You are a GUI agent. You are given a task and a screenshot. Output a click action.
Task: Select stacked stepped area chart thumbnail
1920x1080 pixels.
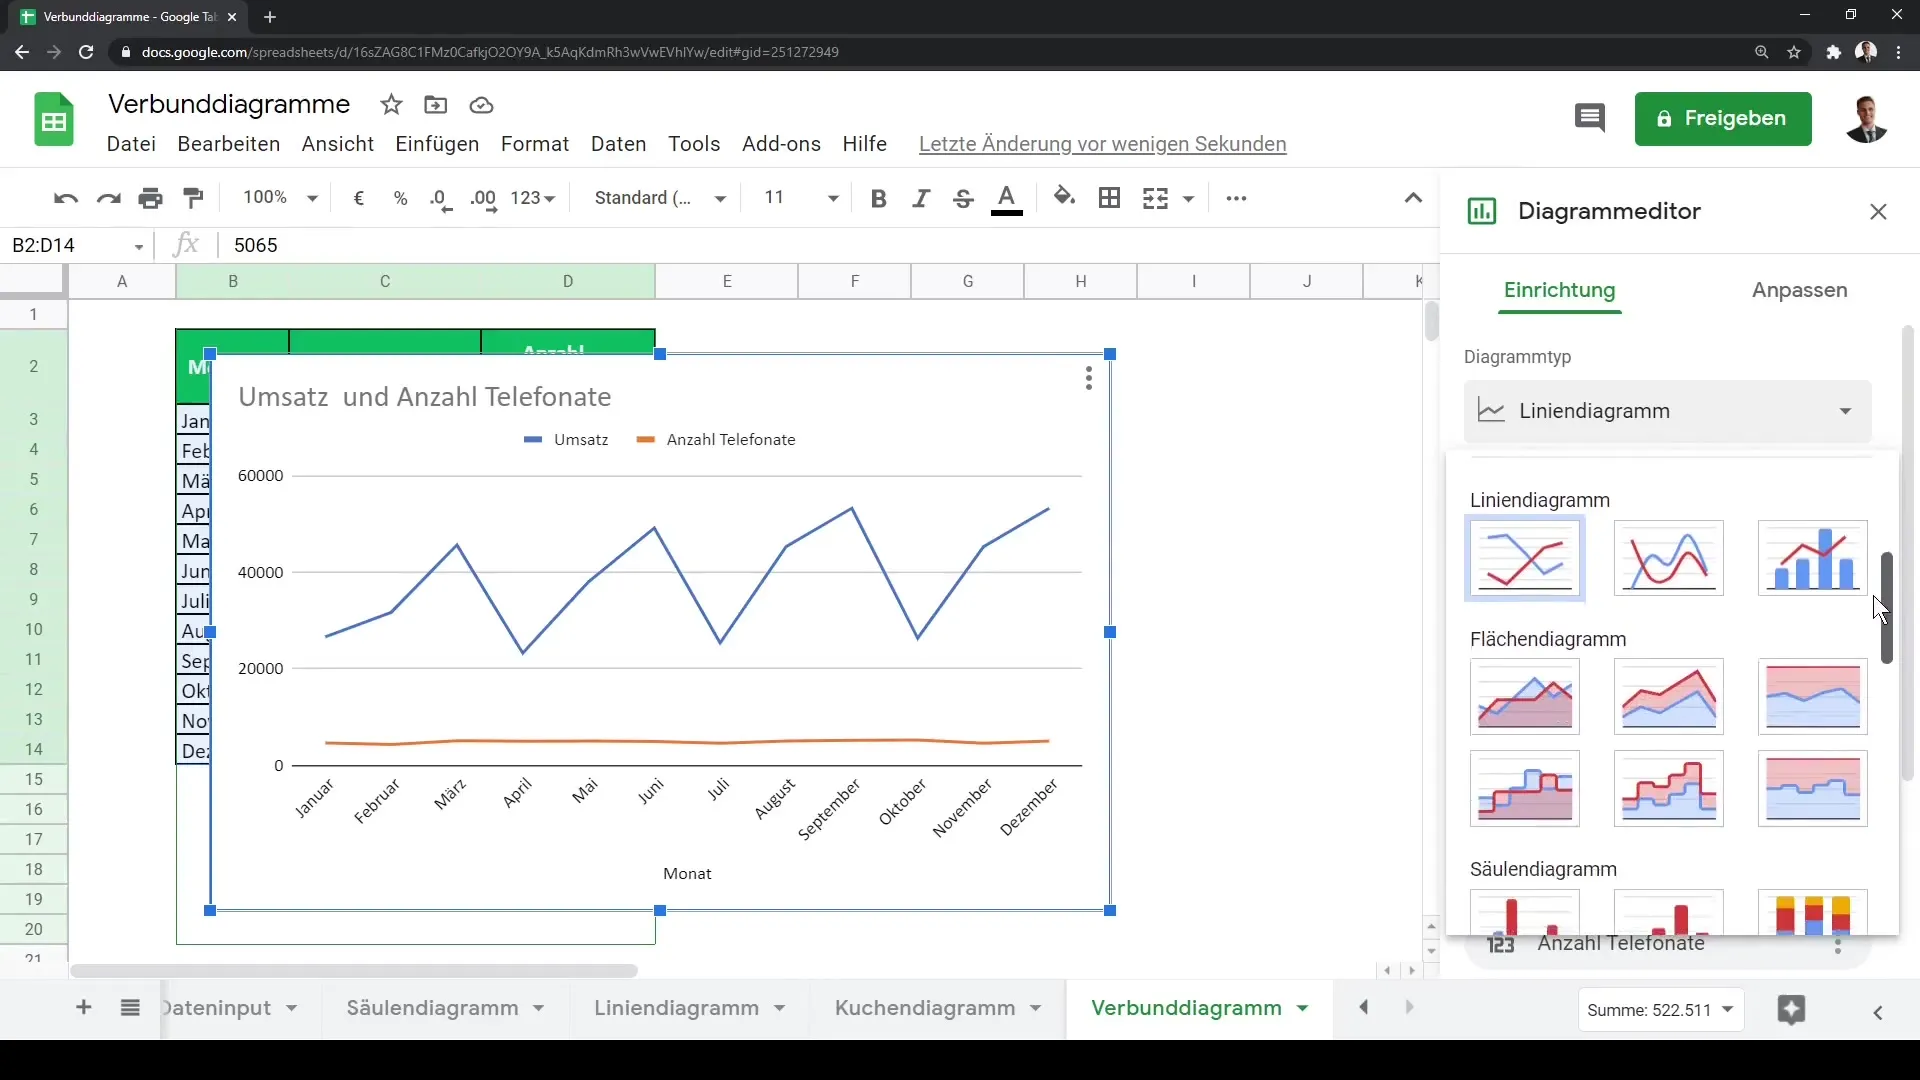click(1669, 789)
